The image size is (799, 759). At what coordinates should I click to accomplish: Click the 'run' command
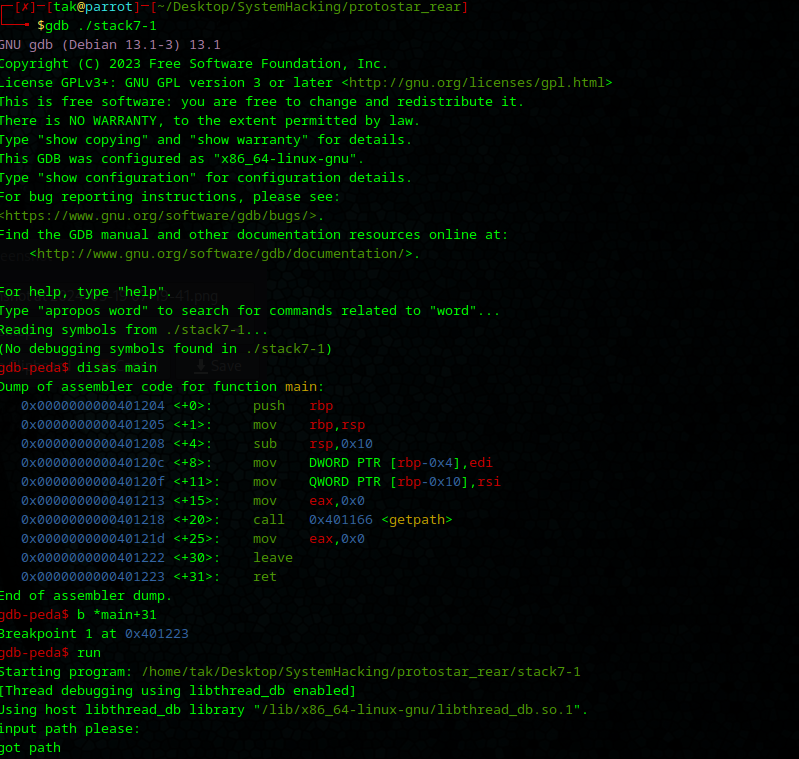[x=89, y=652]
